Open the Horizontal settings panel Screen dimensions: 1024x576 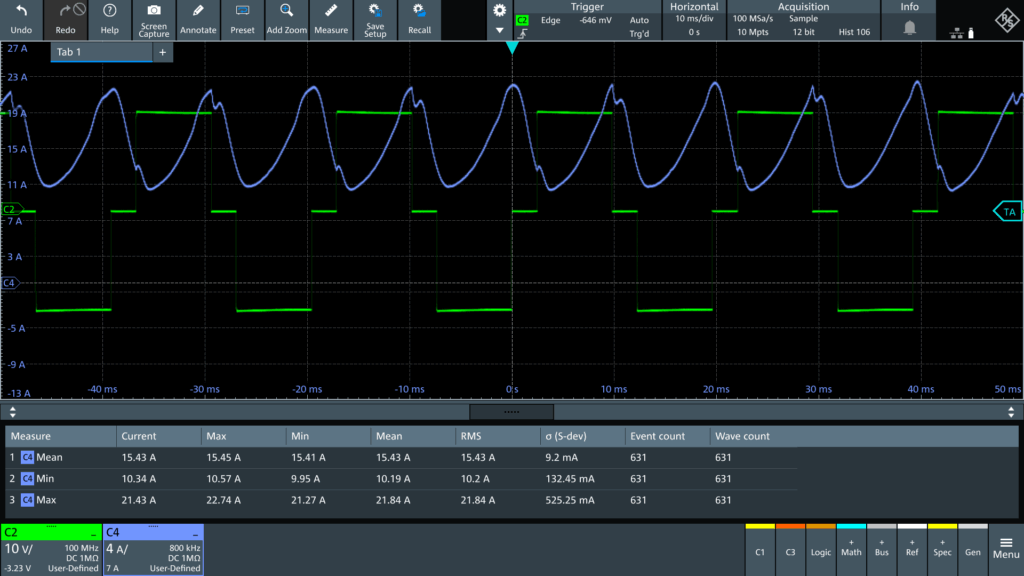[694, 20]
